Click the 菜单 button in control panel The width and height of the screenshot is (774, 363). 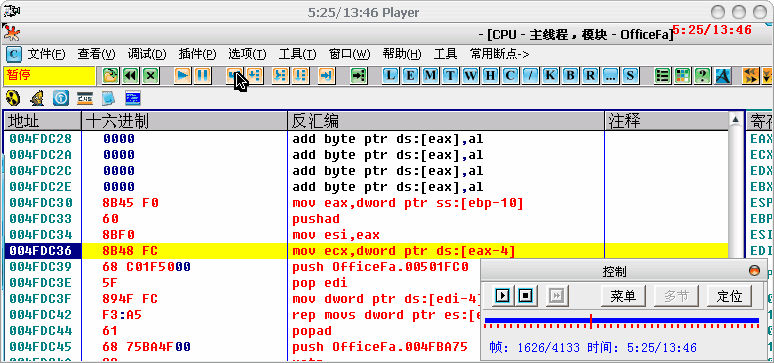point(623,296)
